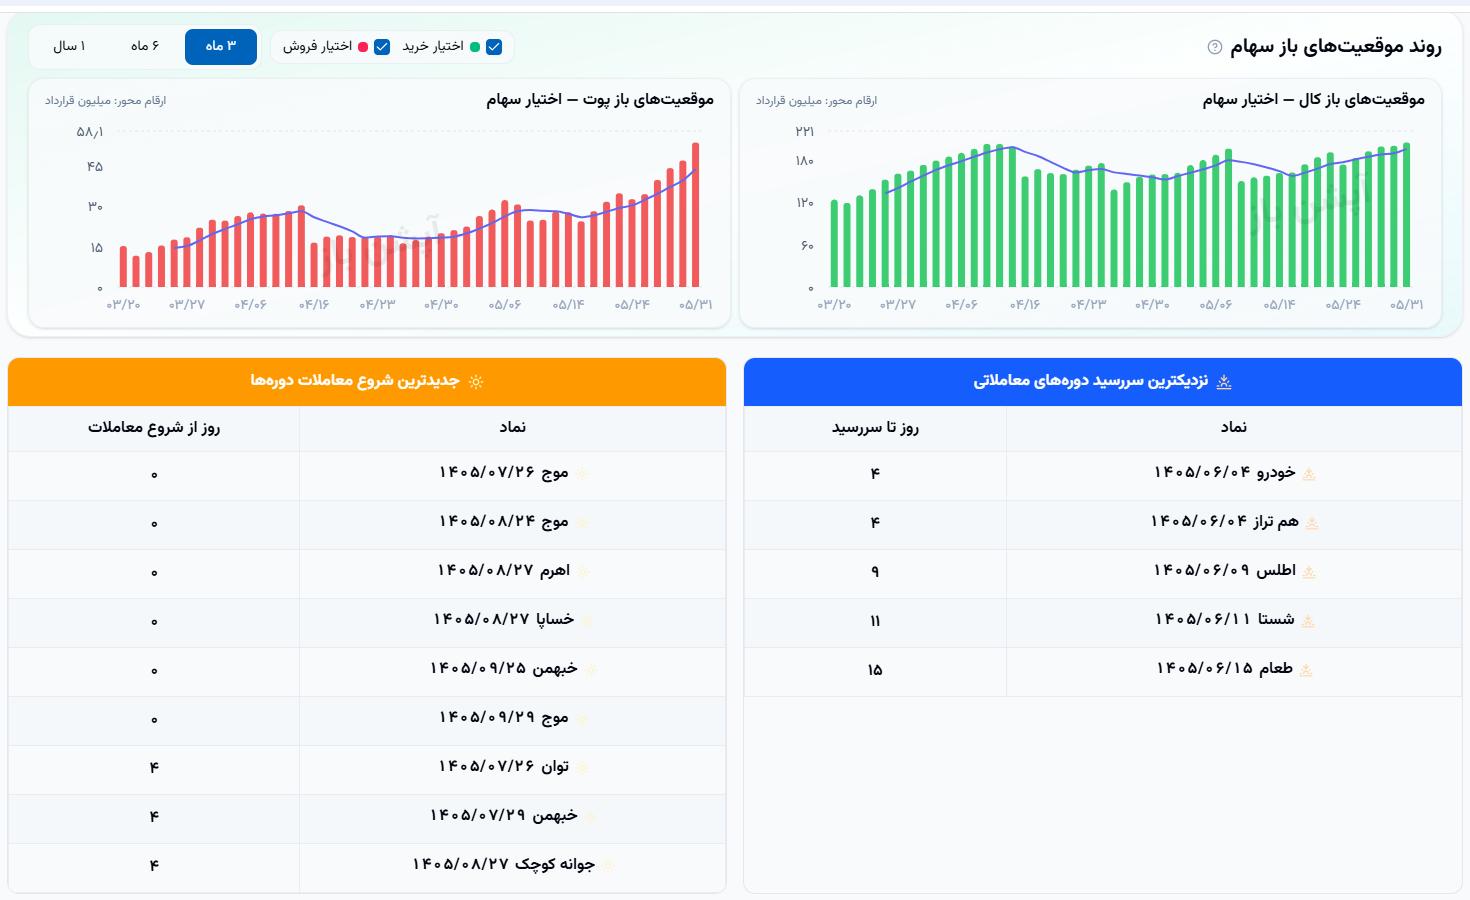Click the expiry icon next to «طعام ۱۴۰۵/۰۶/۱۵»
The image size is (1470, 900).
(x=1306, y=670)
